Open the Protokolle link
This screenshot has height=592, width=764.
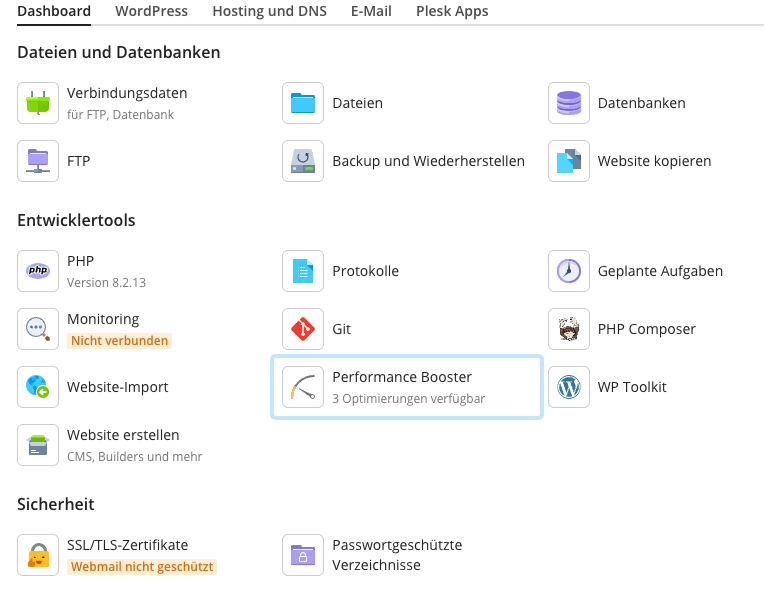[365, 271]
